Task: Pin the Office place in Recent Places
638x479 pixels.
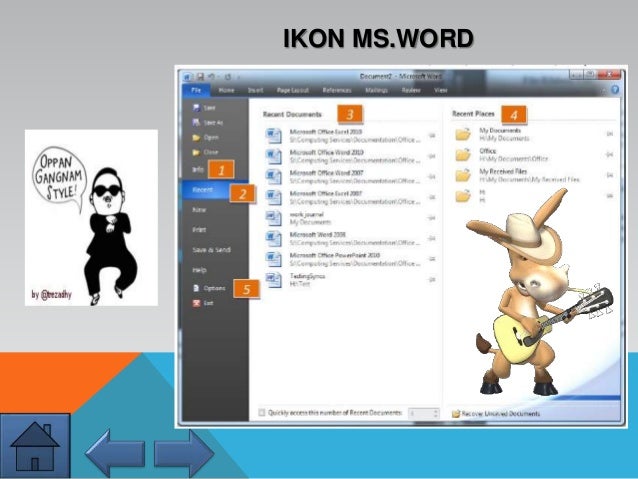Action: click(610, 154)
